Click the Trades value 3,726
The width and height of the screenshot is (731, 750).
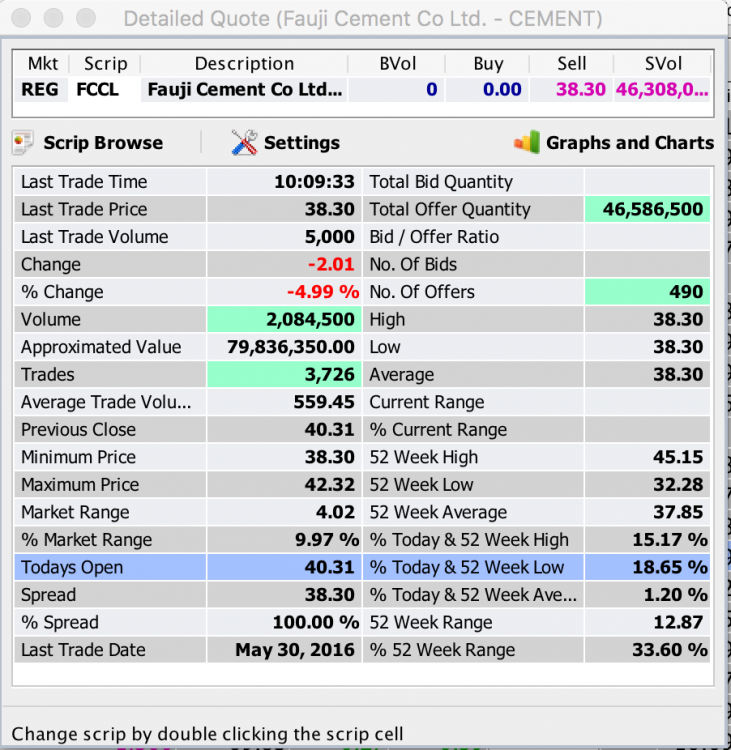coord(330,375)
